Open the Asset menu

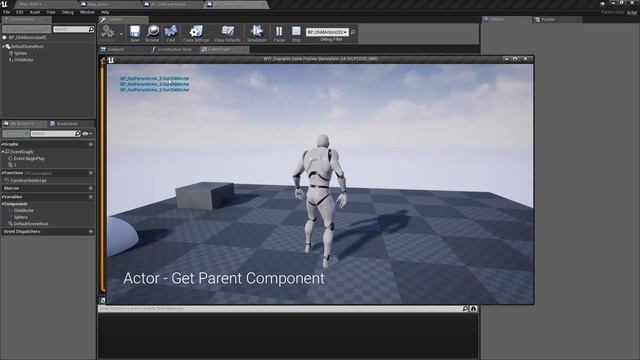tap(35, 12)
